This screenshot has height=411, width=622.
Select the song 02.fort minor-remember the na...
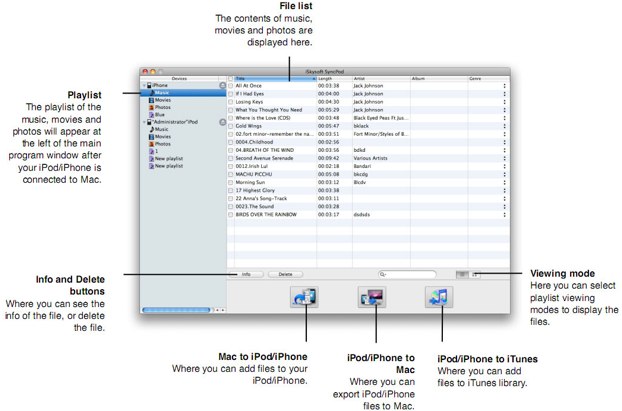pos(275,134)
